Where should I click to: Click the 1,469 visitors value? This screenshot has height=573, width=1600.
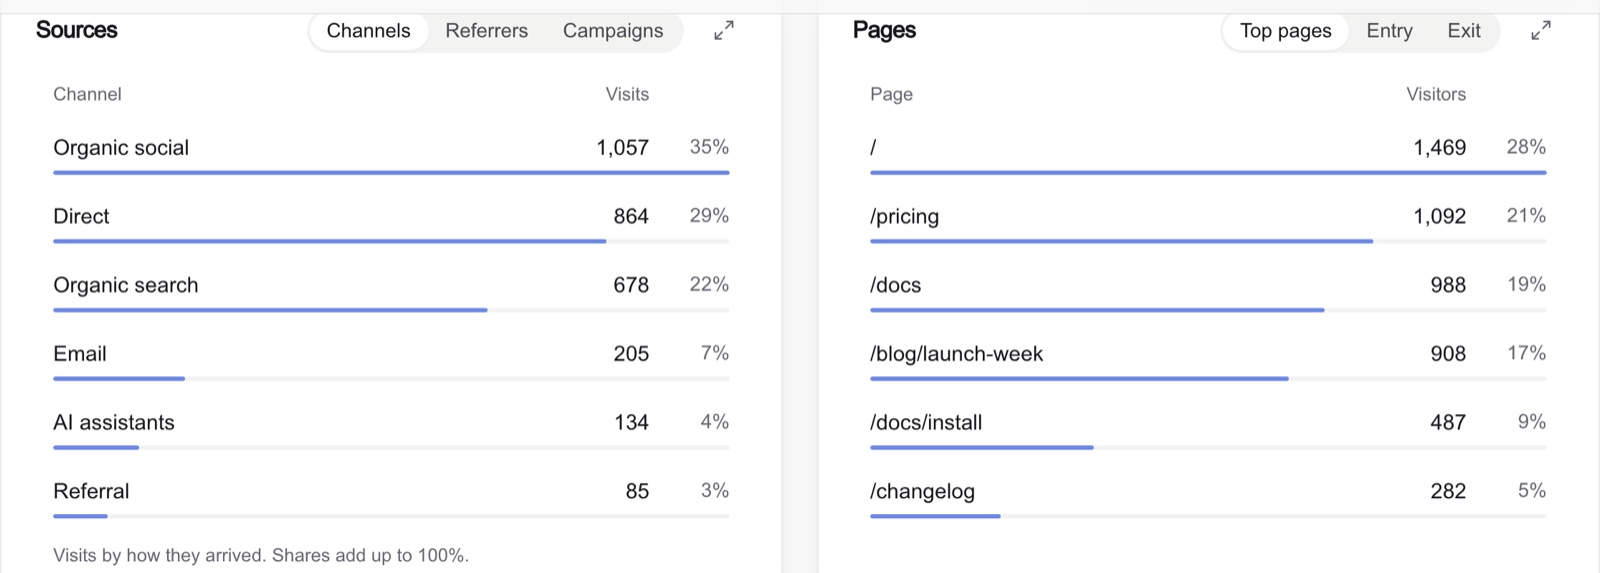(1440, 148)
